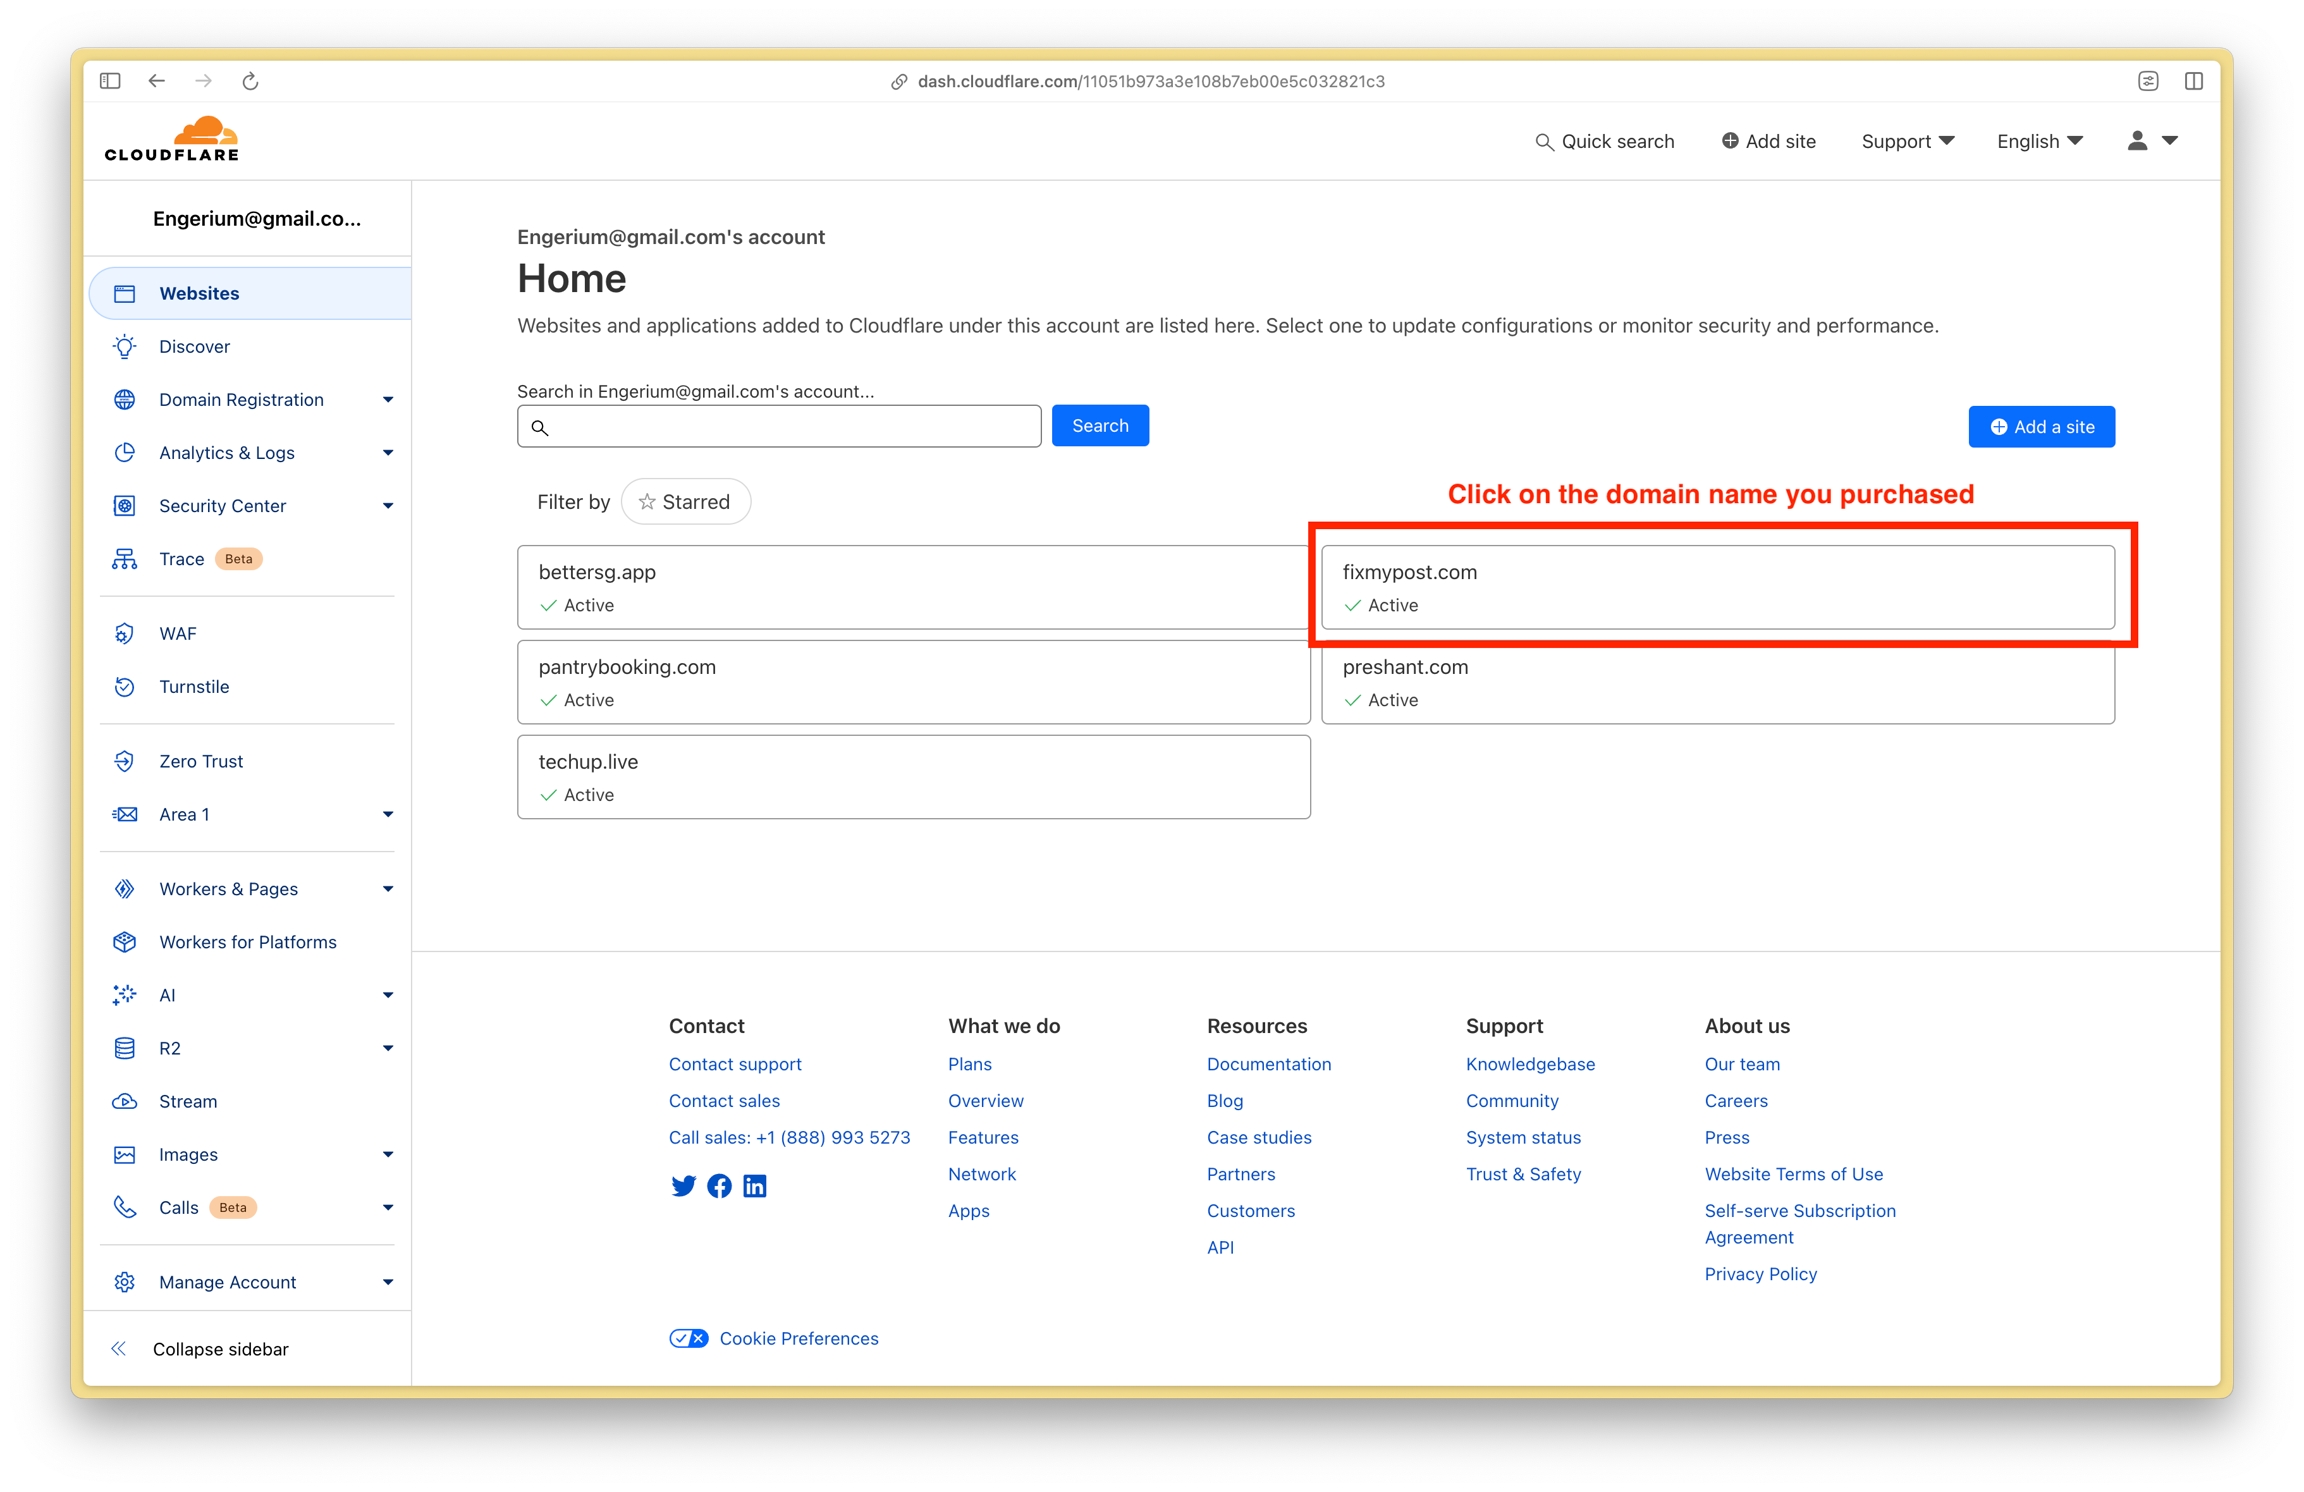Click the AI sparkles icon
The image size is (2304, 1492).
125,994
